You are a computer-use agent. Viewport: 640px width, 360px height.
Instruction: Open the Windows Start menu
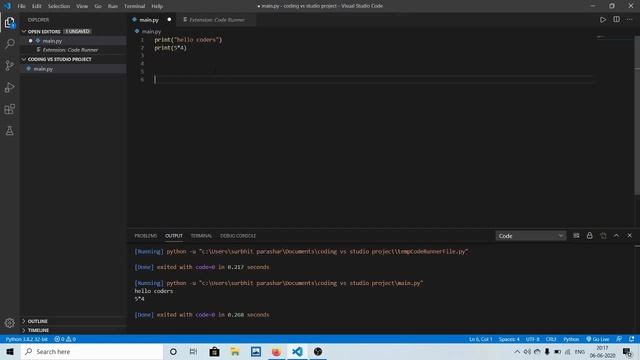coord(10,351)
